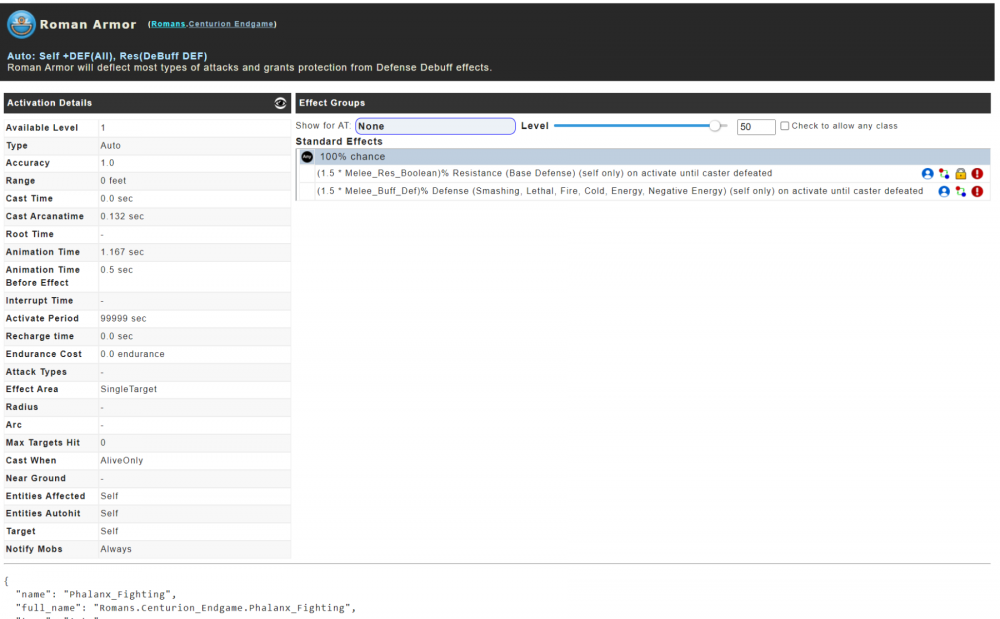Click the Effect Groups panel header
Viewport: 1000px width, 619px height.
(x=642, y=103)
